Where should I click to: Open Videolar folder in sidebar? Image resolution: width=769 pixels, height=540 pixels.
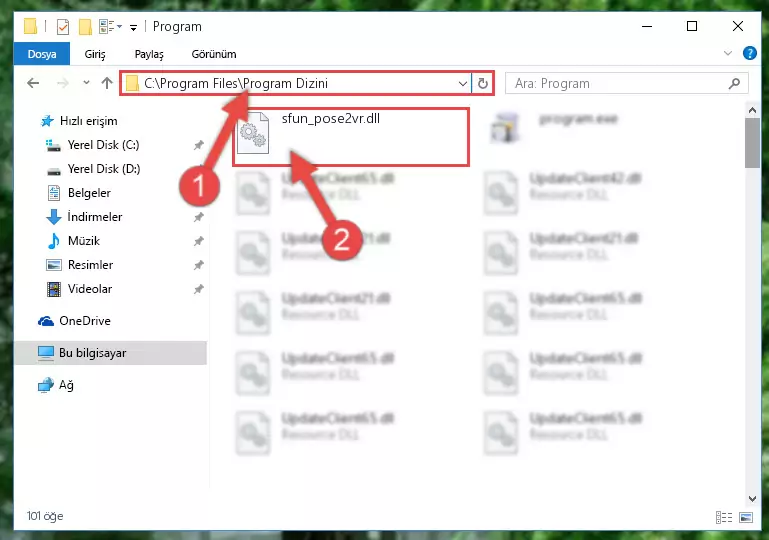click(90, 289)
